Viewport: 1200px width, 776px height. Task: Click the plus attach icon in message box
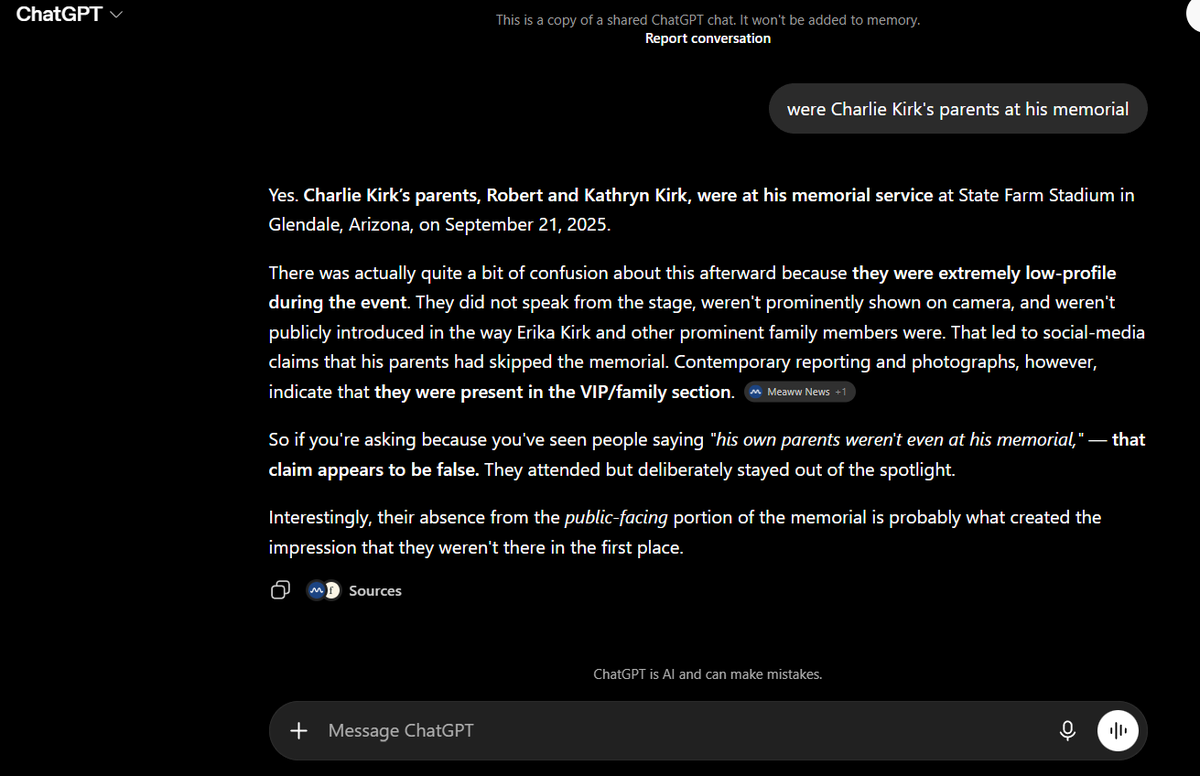tap(298, 731)
